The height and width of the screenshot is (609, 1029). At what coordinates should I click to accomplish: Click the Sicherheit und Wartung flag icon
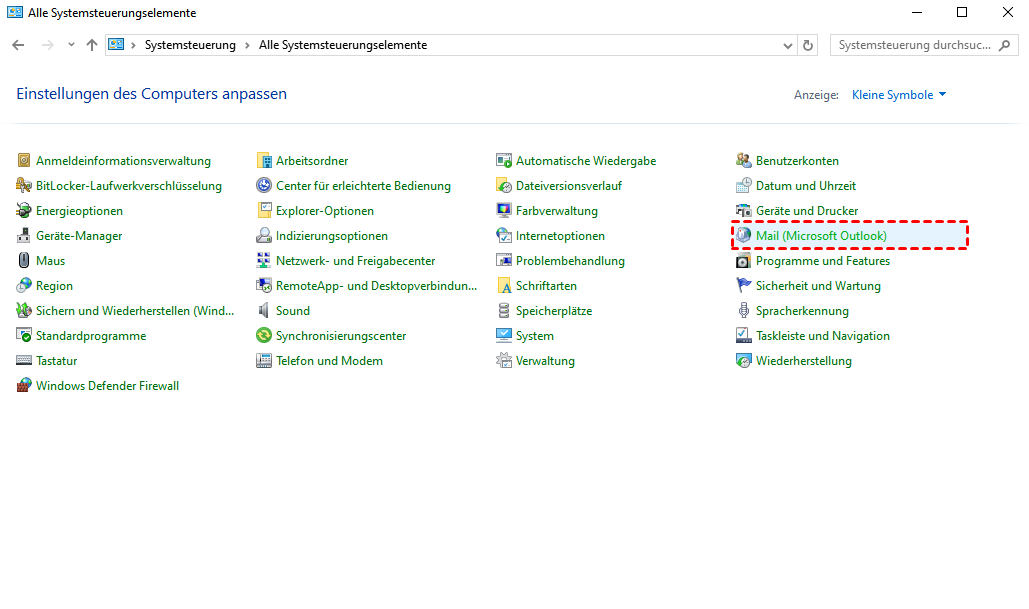tap(744, 286)
